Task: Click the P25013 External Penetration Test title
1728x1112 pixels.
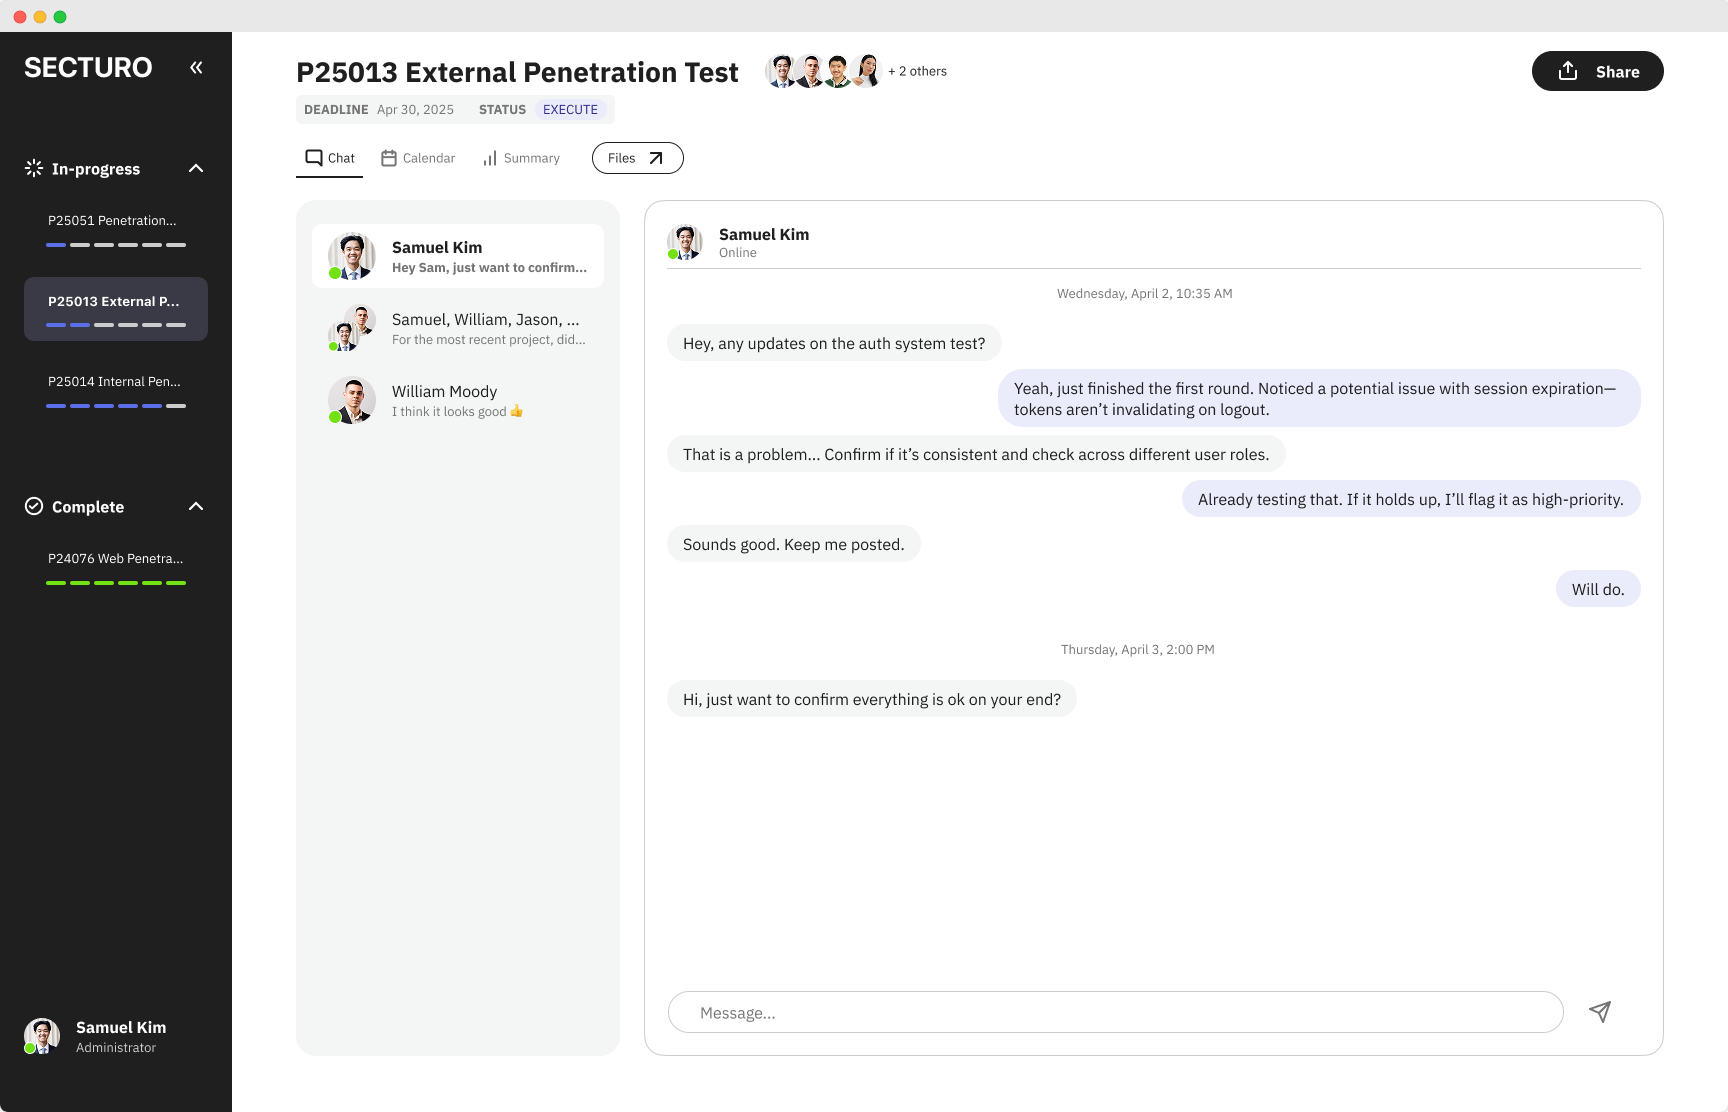Action: coord(517,72)
